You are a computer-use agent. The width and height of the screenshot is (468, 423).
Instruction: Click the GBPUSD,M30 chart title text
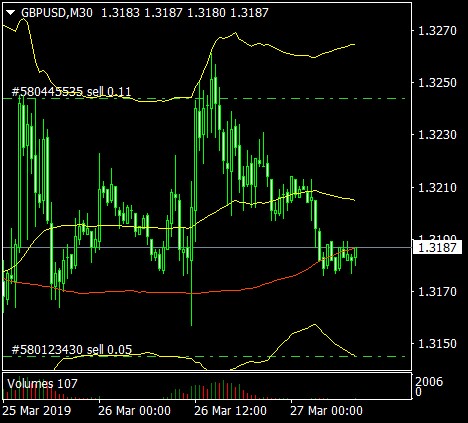57,13
